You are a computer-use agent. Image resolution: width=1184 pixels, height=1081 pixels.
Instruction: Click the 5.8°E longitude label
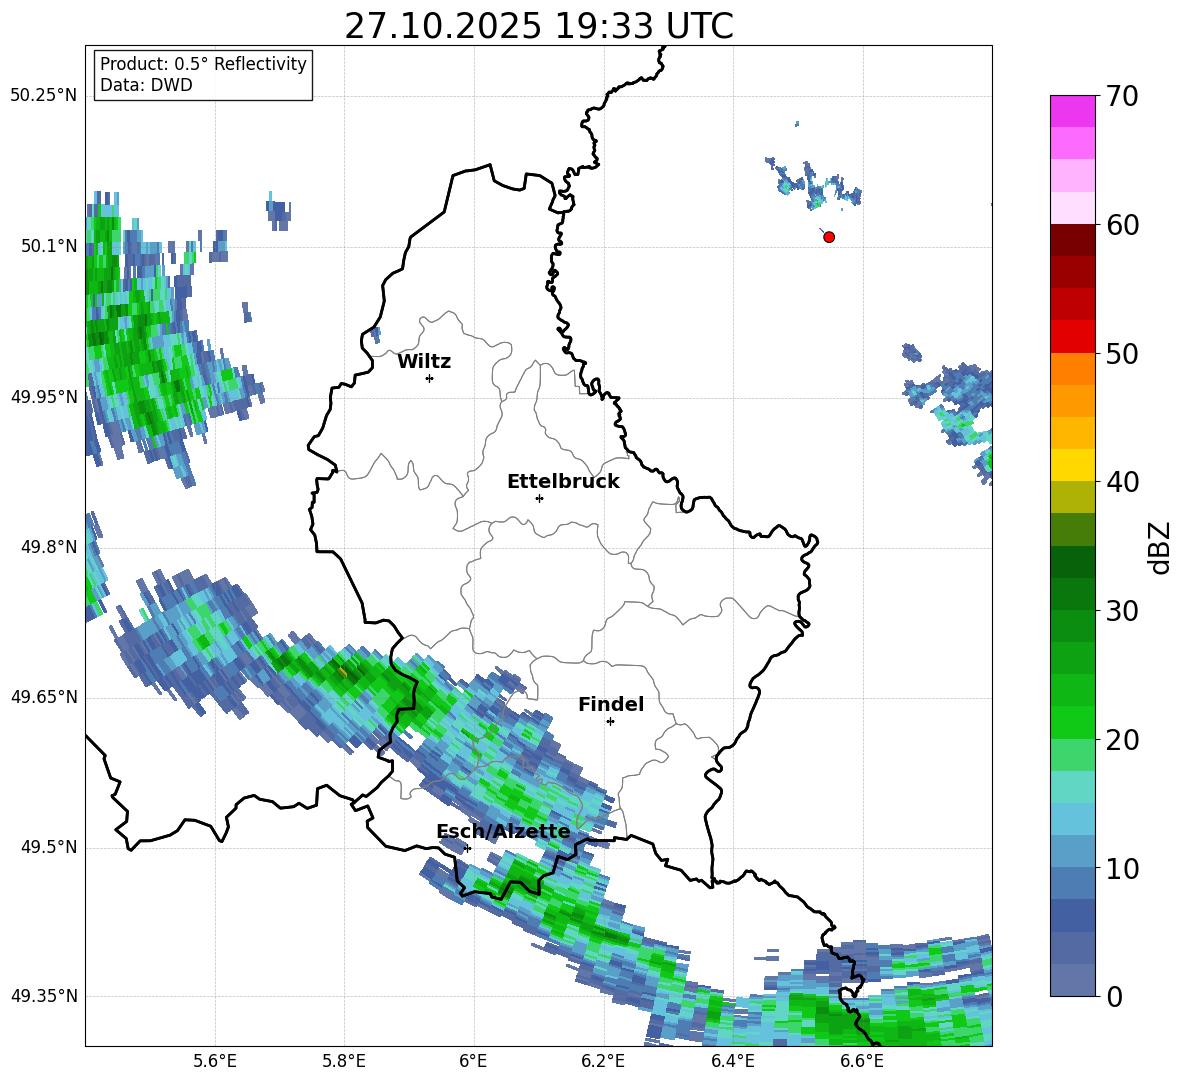[x=344, y=1061]
